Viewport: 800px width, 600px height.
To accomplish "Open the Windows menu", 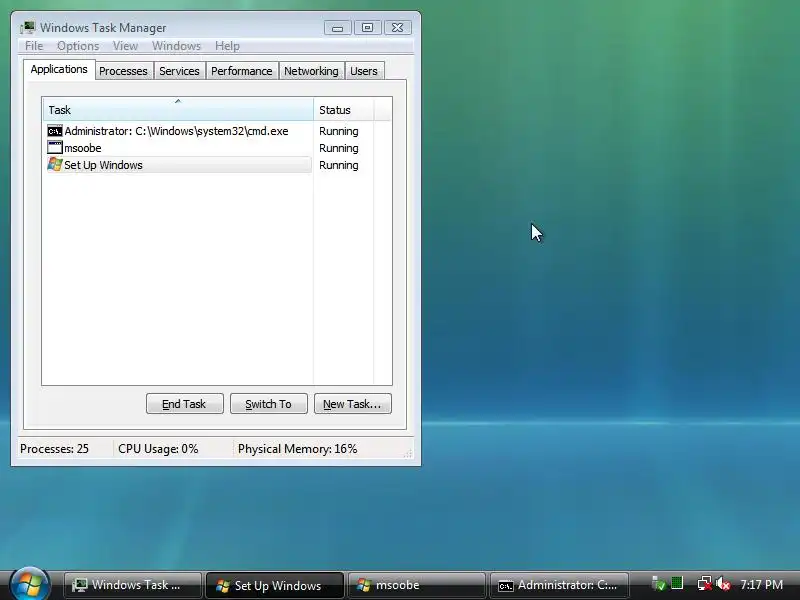I will 177,46.
